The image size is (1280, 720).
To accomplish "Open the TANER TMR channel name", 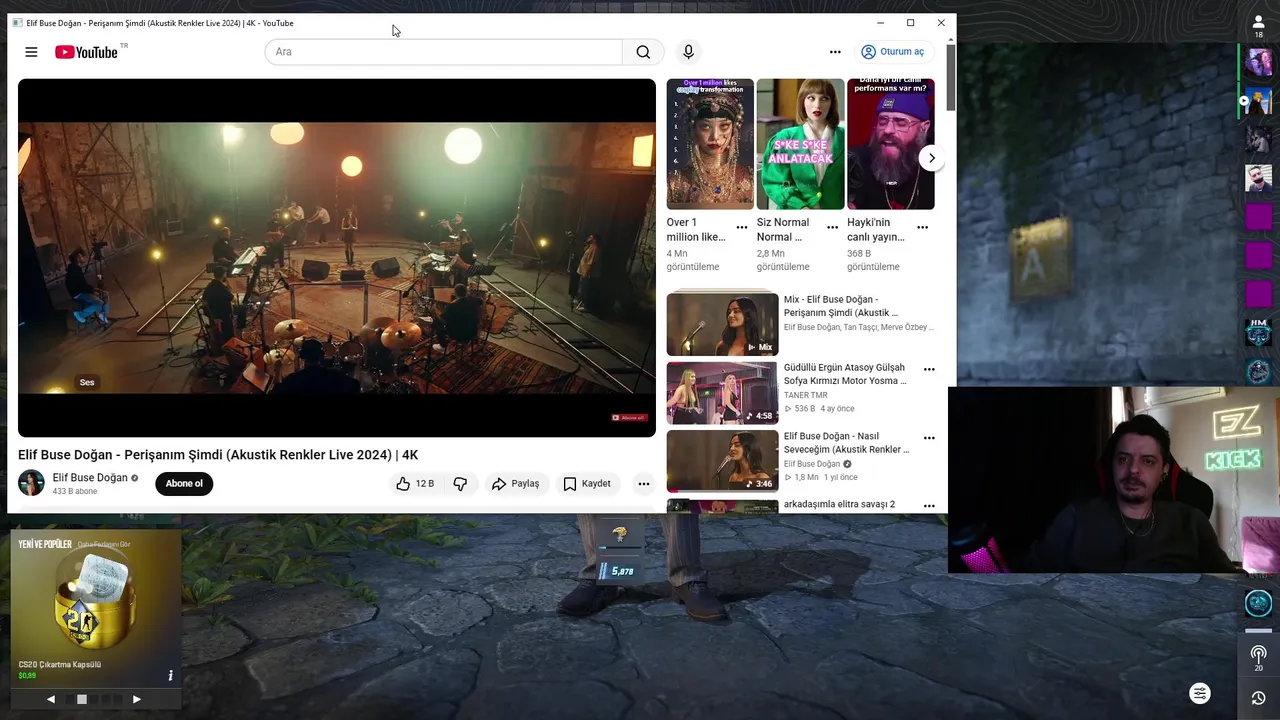I will (x=805, y=395).
